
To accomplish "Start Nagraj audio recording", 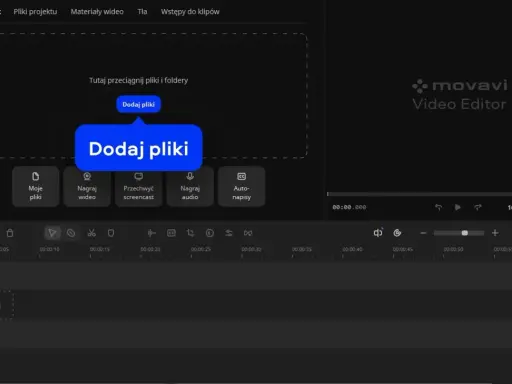I will pos(190,187).
